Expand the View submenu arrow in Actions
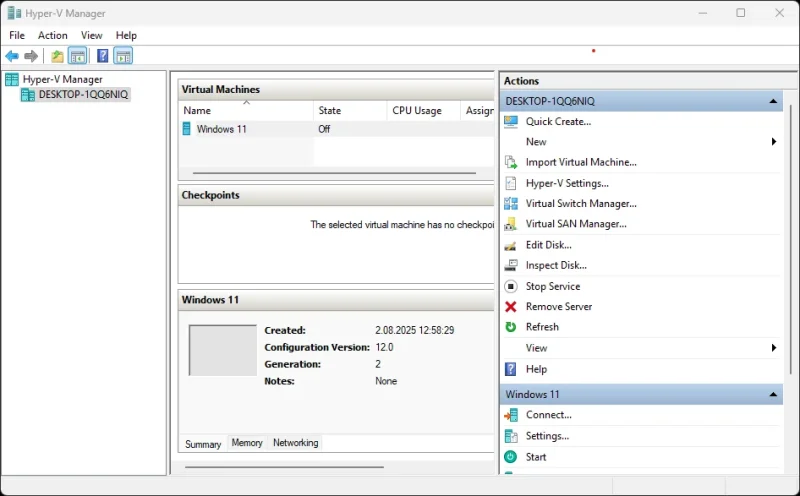Screen dimensions: 800x496 774,348
